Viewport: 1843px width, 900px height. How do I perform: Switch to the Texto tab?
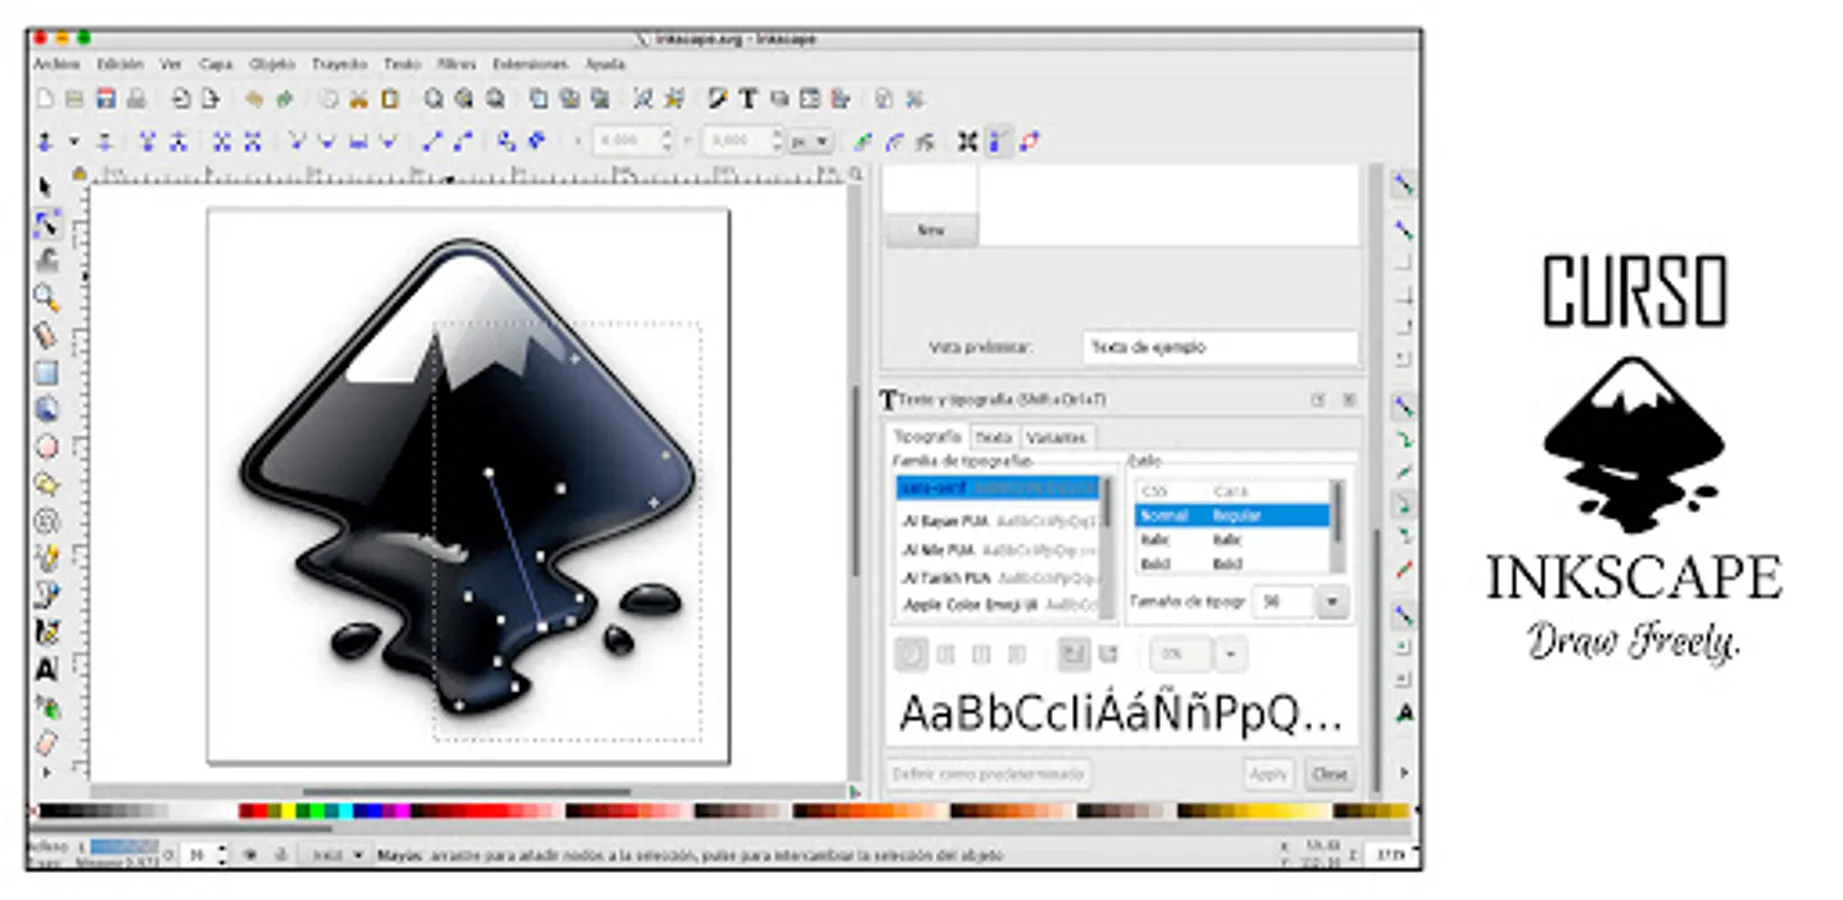(x=993, y=437)
